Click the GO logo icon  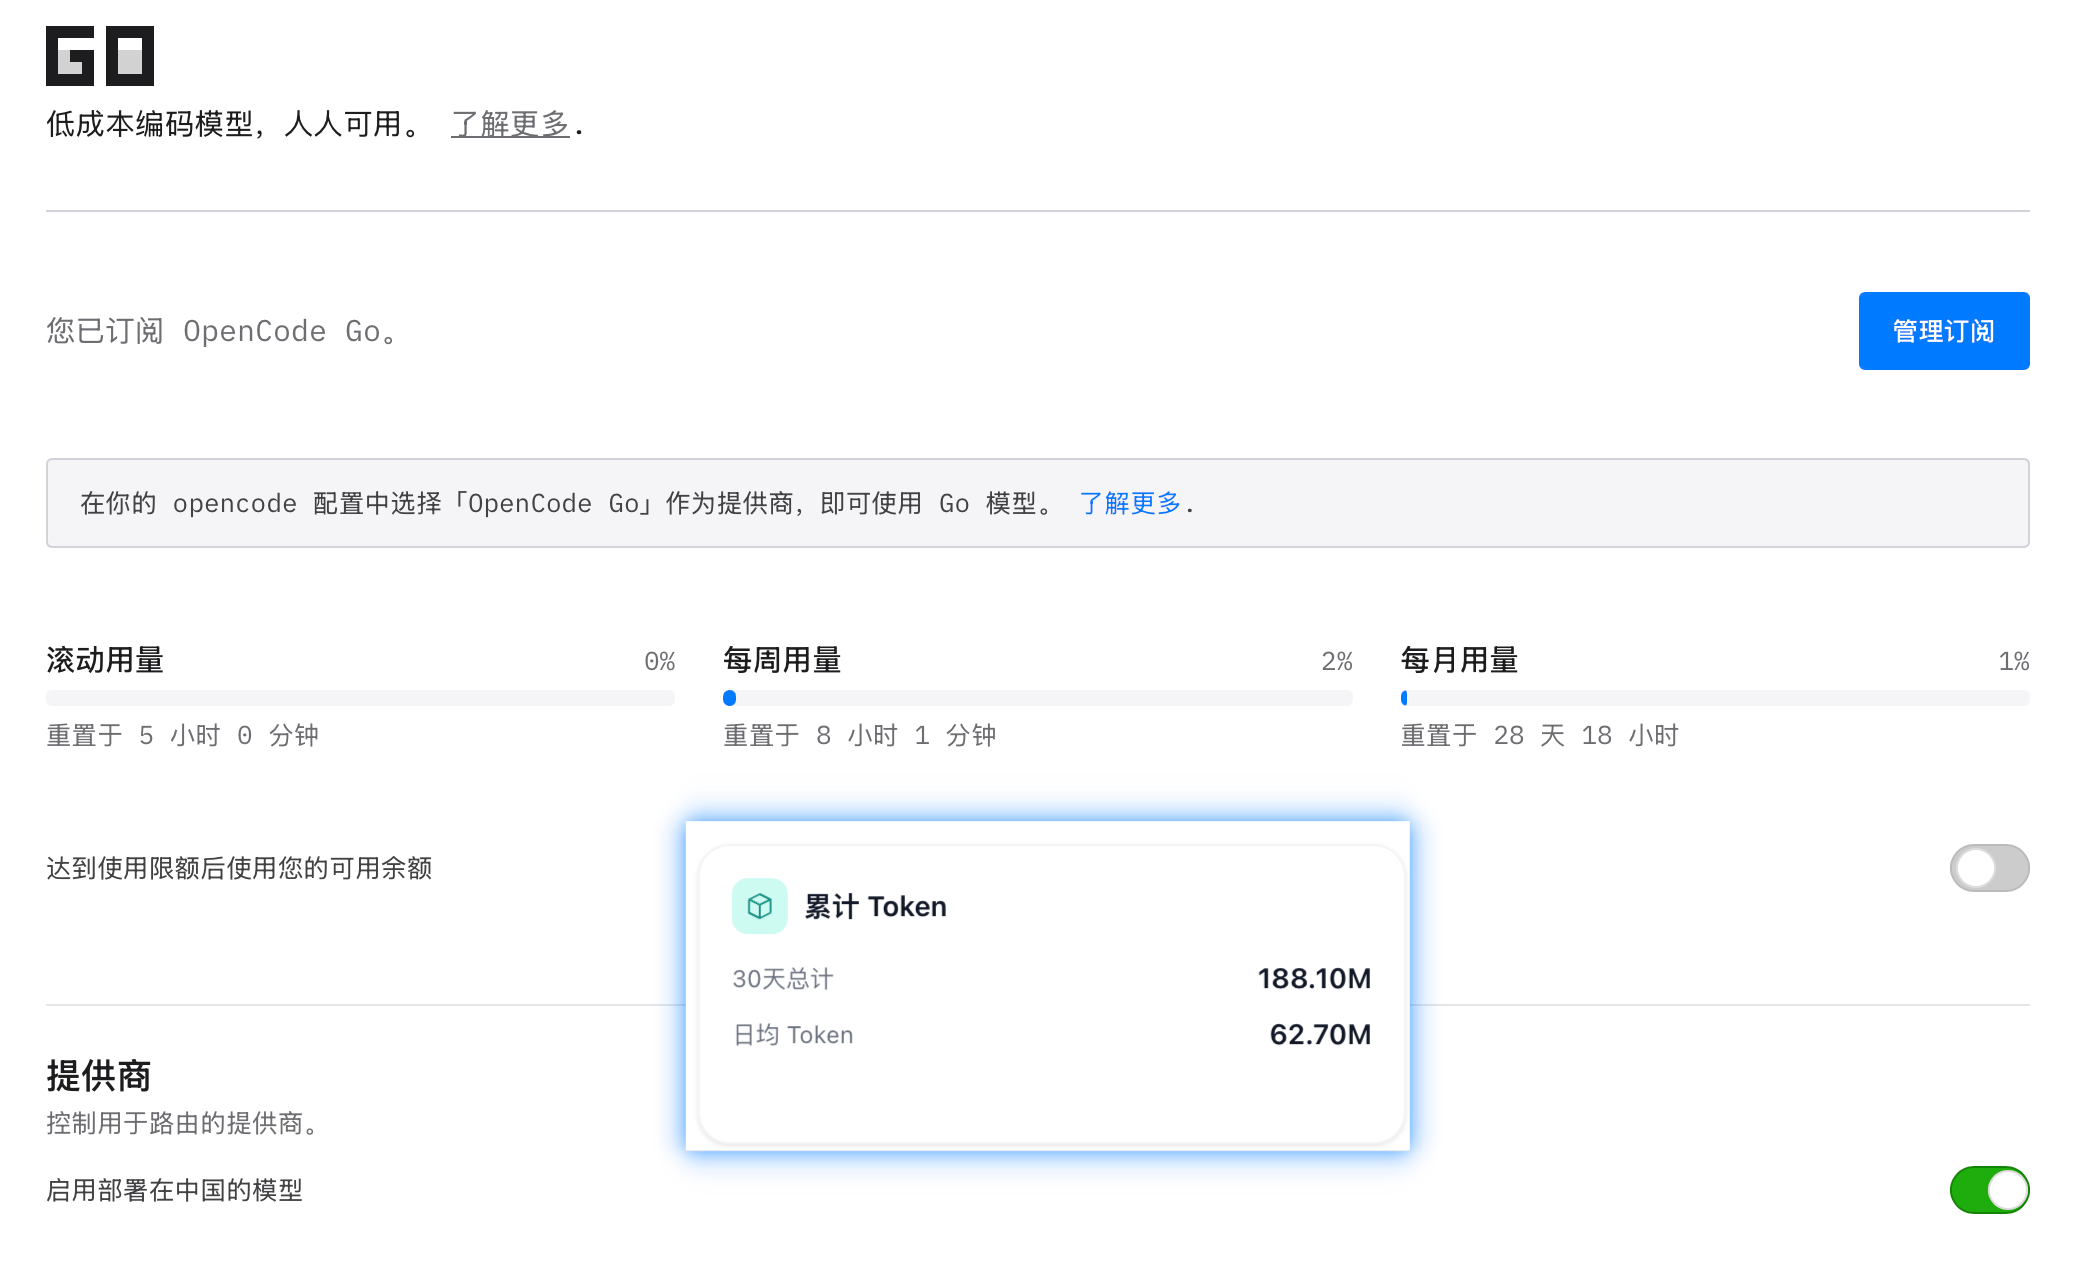pyautogui.click(x=100, y=56)
